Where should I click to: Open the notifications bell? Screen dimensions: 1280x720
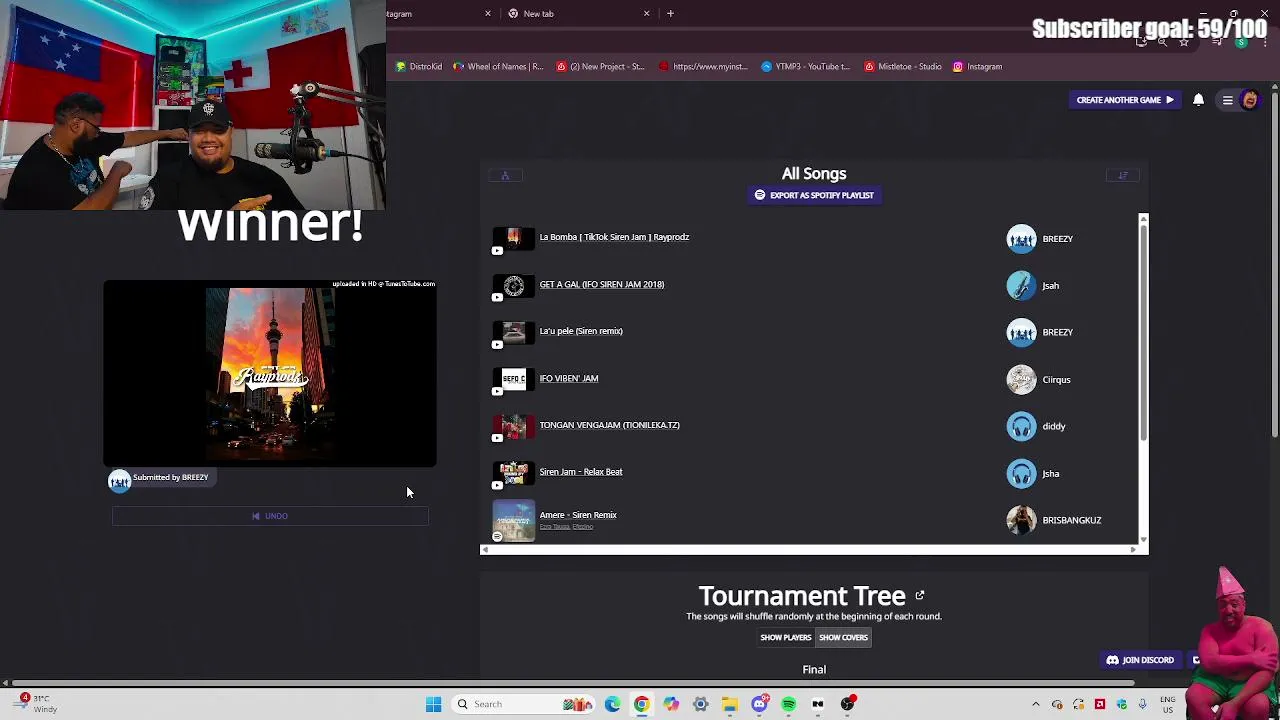pyautogui.click(x=1198, y=100)
